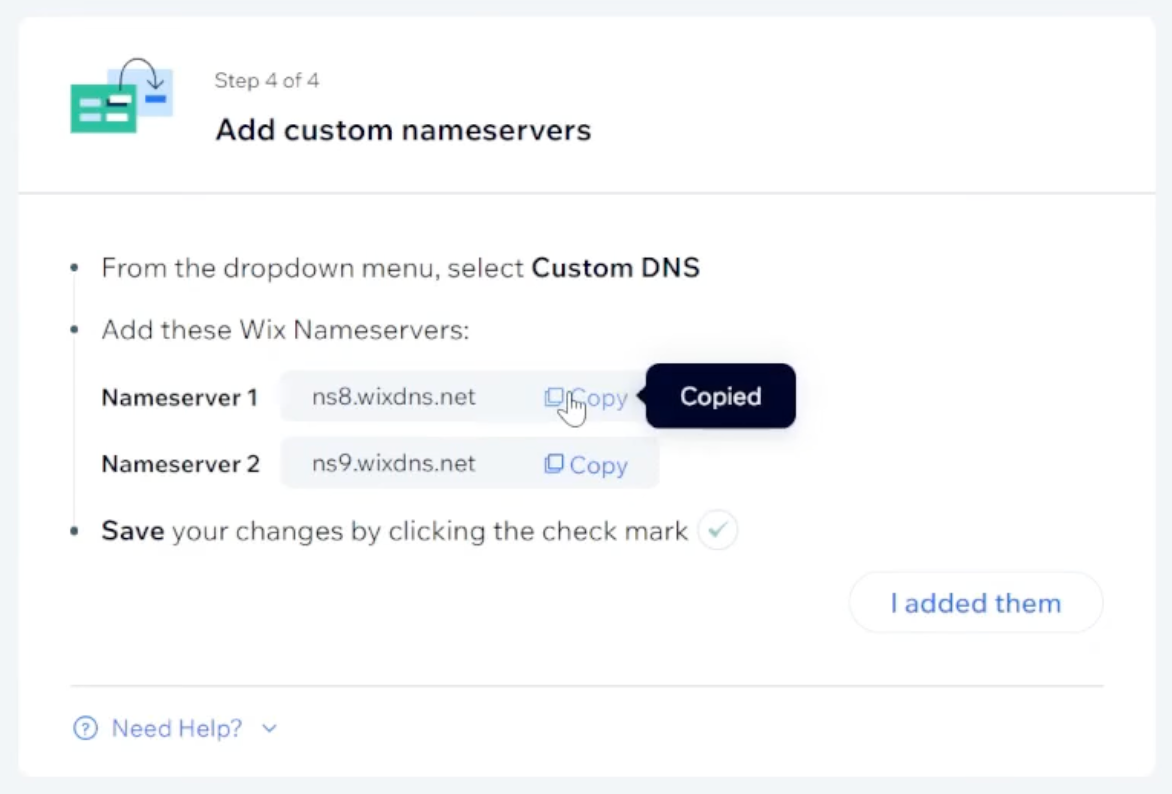The width and height of the screenshot is (1172, 794).
Task: Open the Need Help? section
Action: pyautogui.click(x=176, y=728)
